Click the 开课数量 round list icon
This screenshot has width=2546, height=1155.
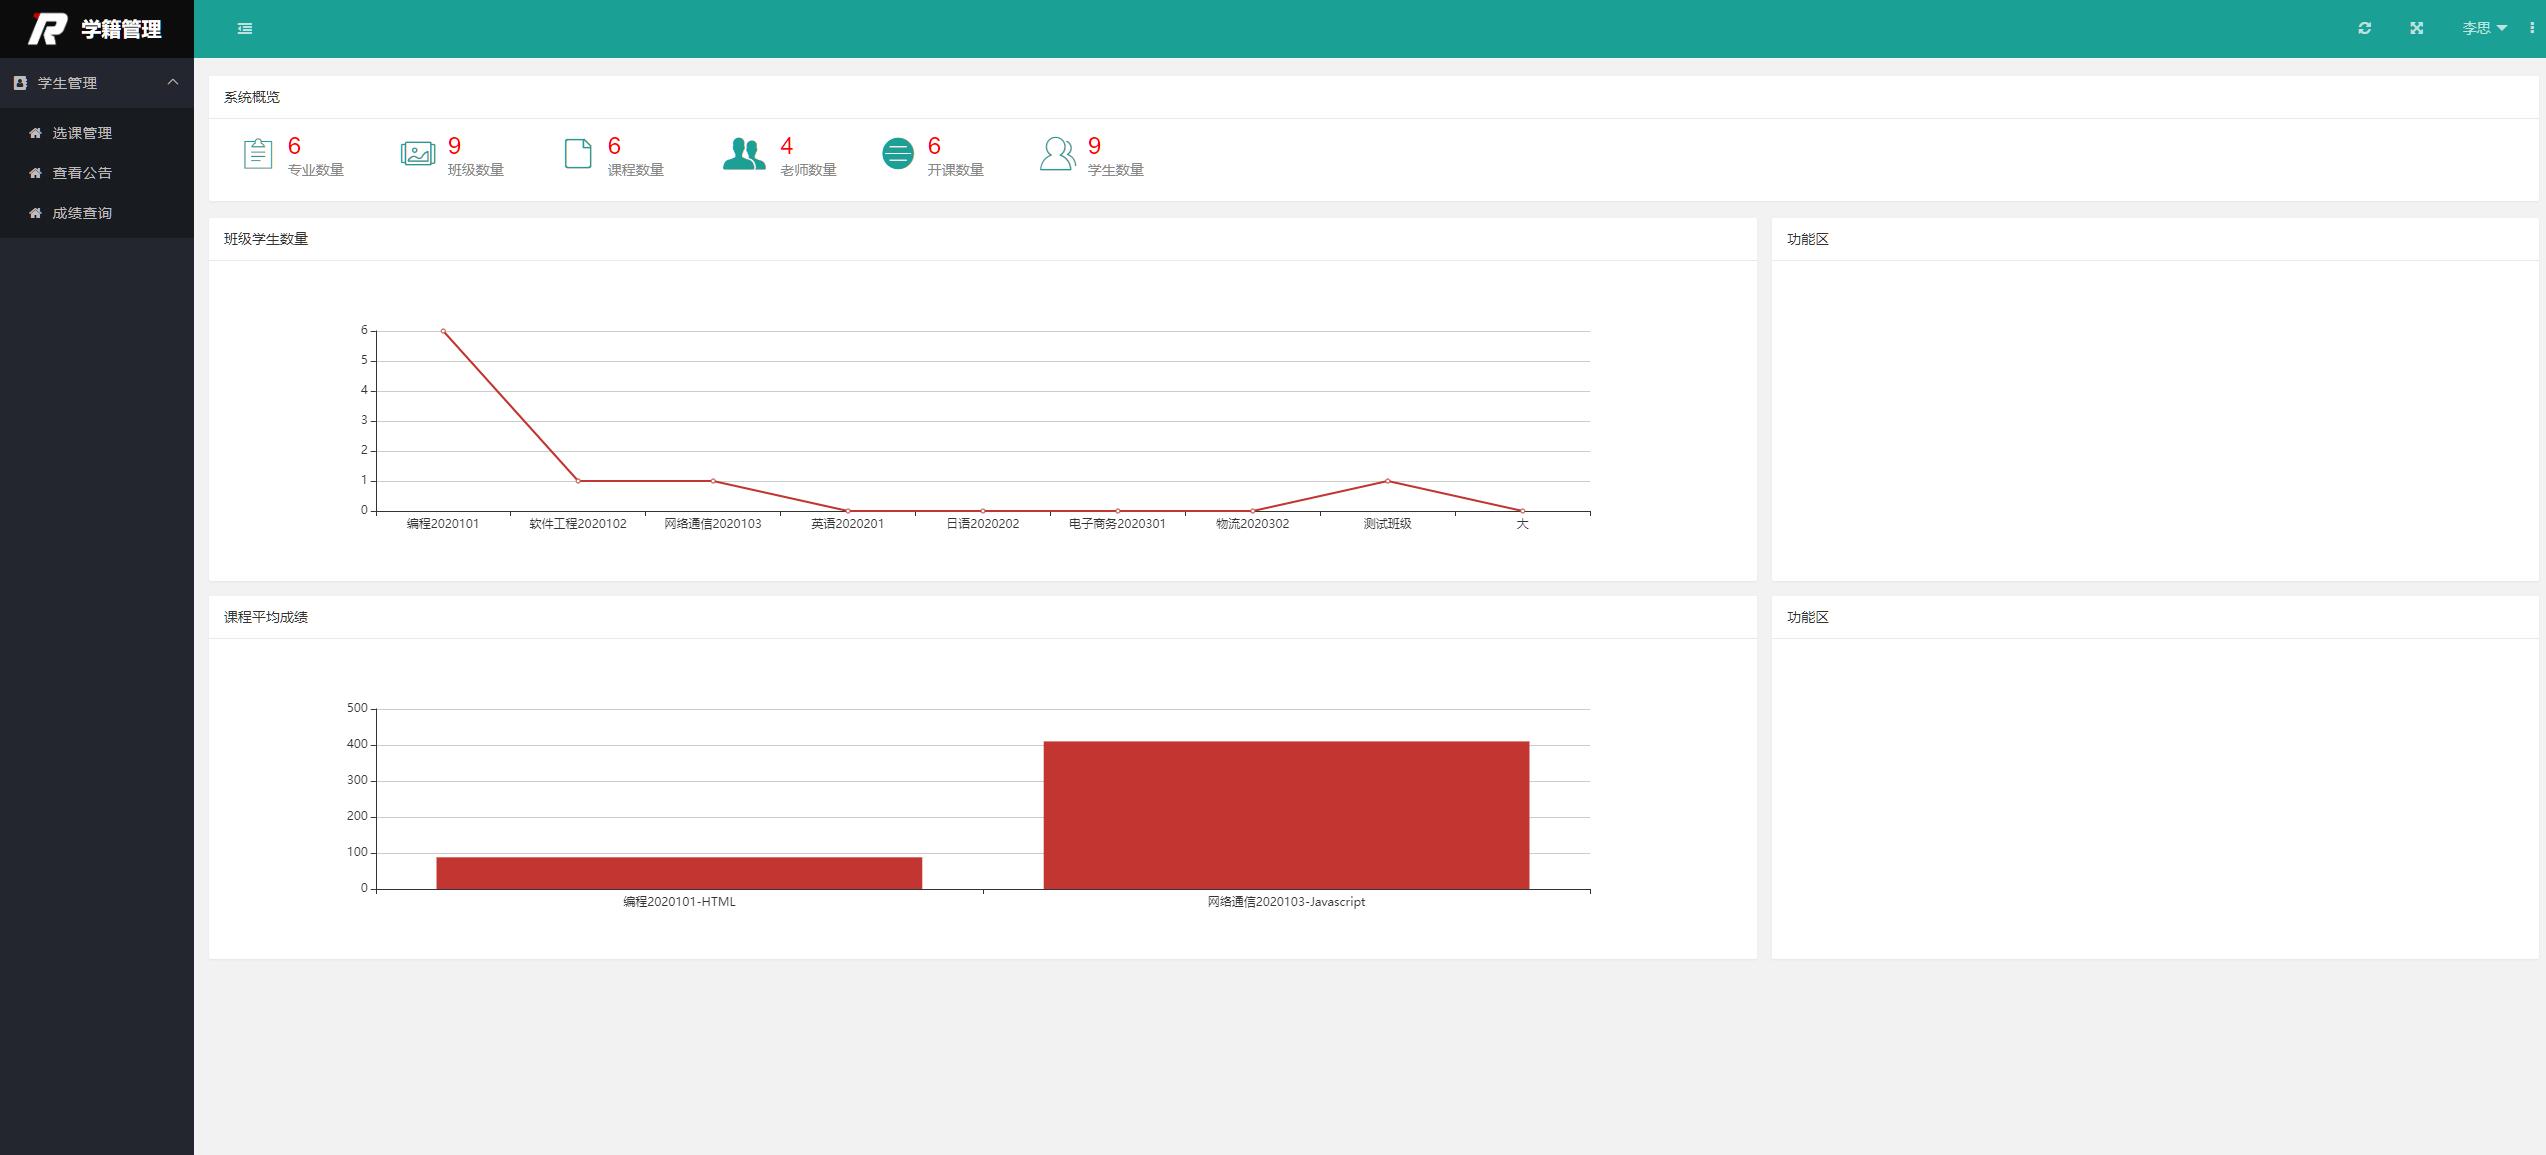tap(898, 154)
